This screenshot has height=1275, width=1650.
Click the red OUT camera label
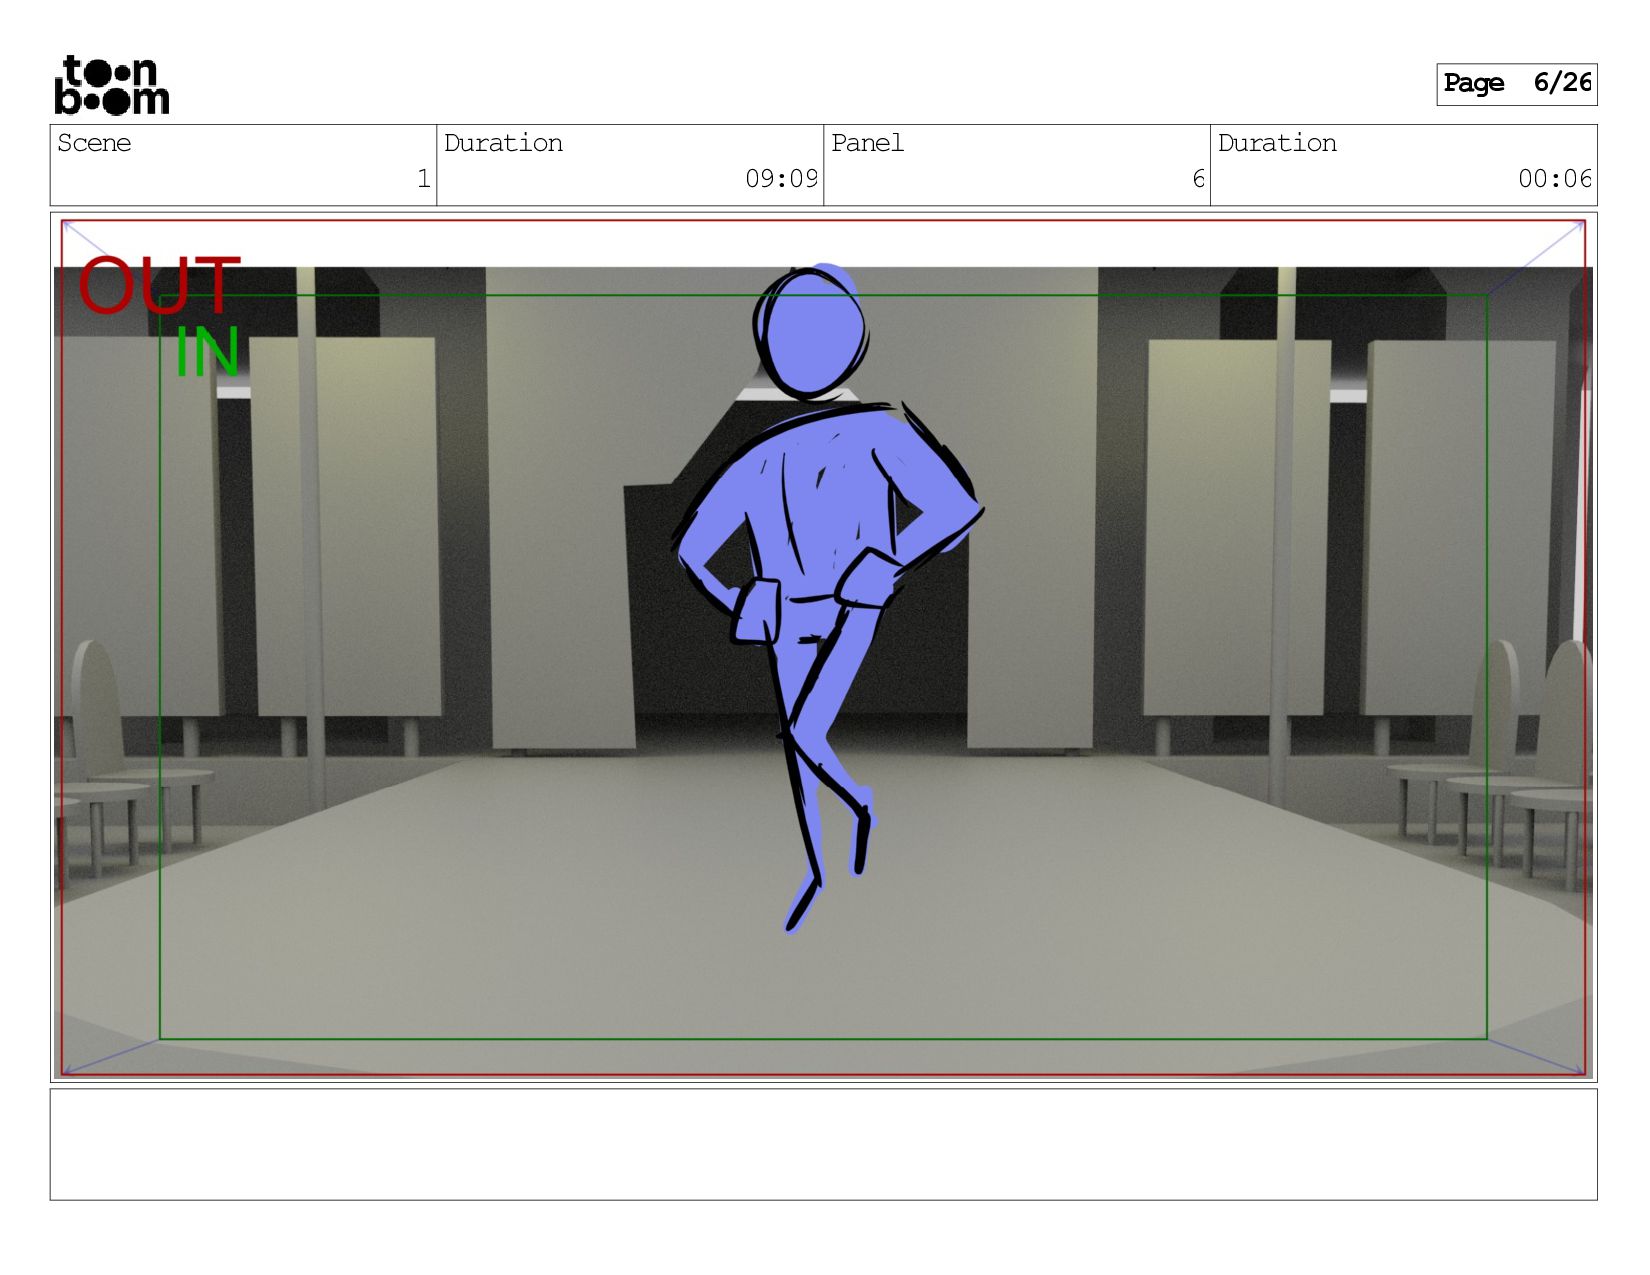pos(159,285)
